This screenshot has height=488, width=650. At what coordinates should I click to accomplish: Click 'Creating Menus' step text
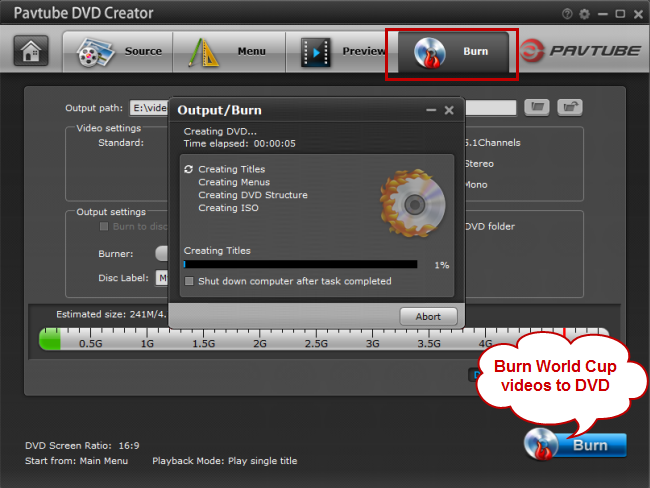click(x=234, y=182)
